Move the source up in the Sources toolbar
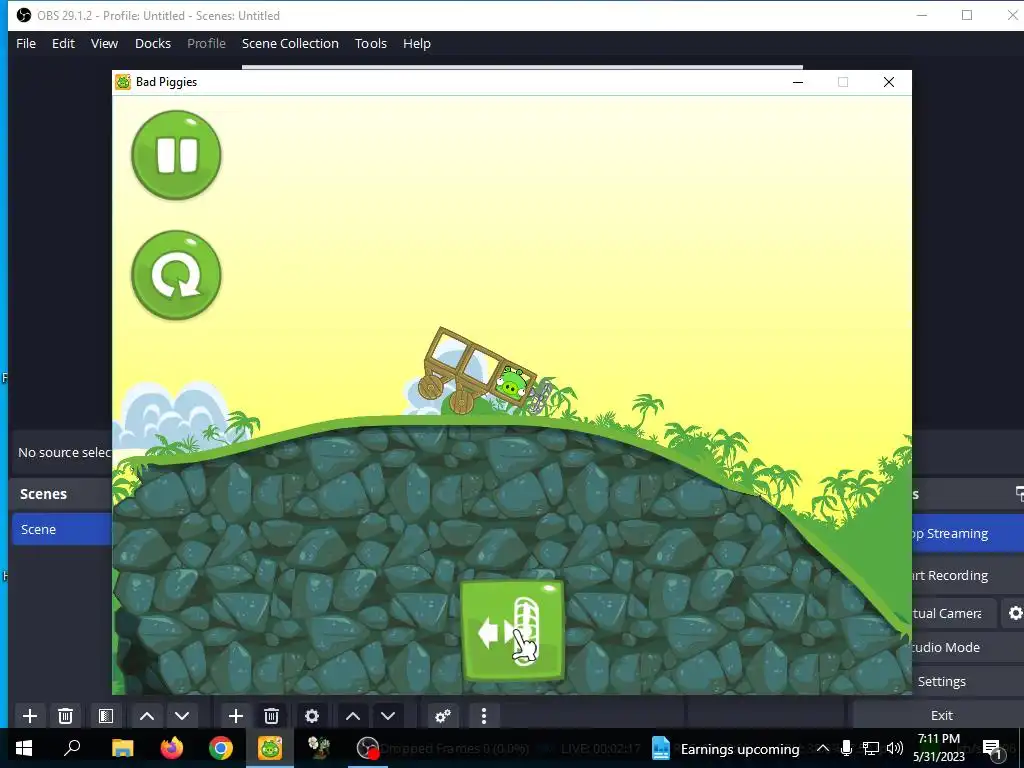The image size is (1024, 768). [353, 716]
